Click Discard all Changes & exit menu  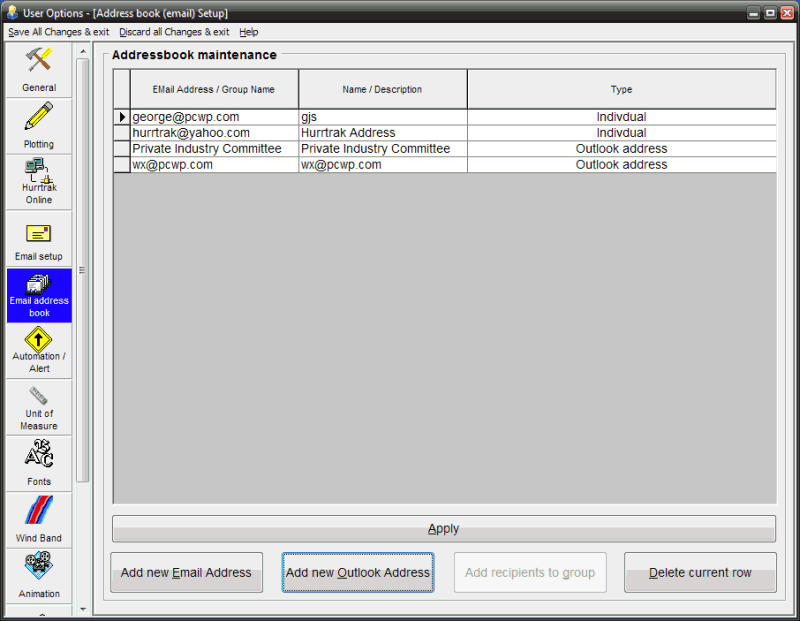[x=174, y=32]
